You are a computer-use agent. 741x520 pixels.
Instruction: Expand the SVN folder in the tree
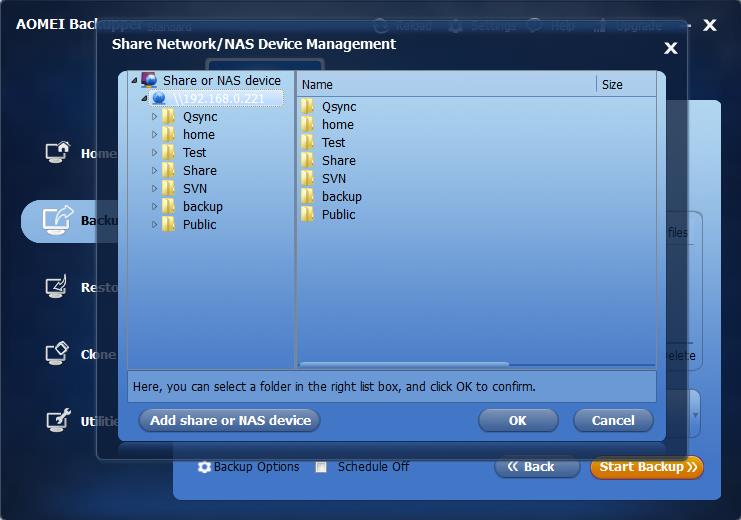click(x=154, y=189)
